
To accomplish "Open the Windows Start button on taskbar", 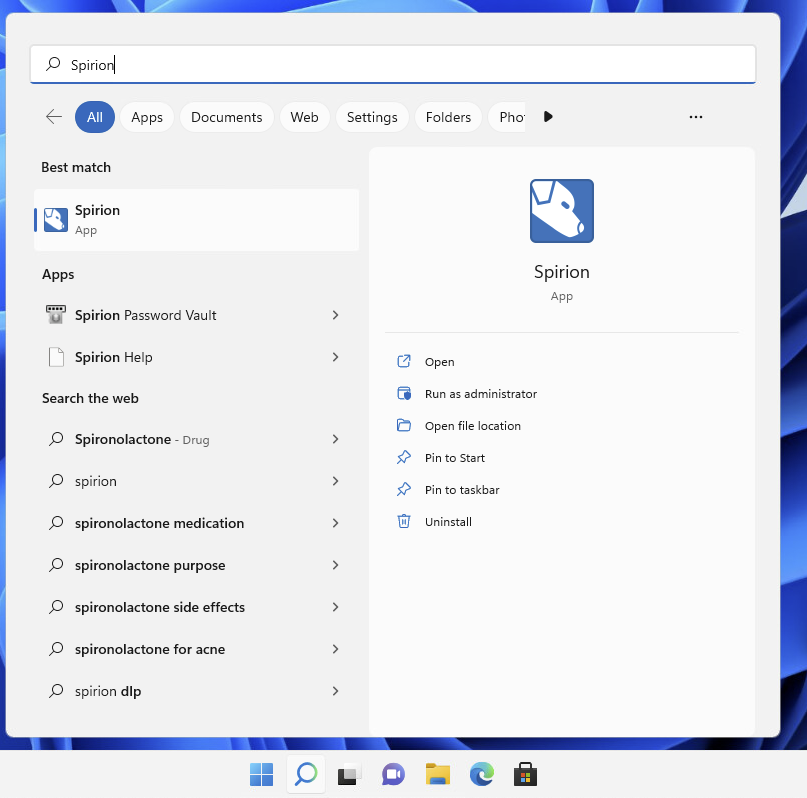I will click(261, 774).
